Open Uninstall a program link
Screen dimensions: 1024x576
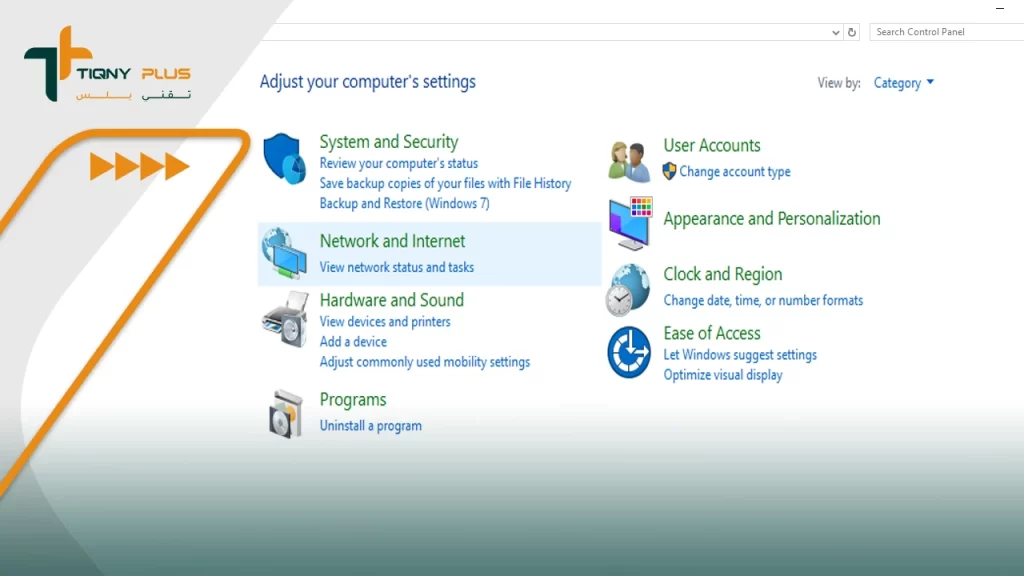pos(370,426)
